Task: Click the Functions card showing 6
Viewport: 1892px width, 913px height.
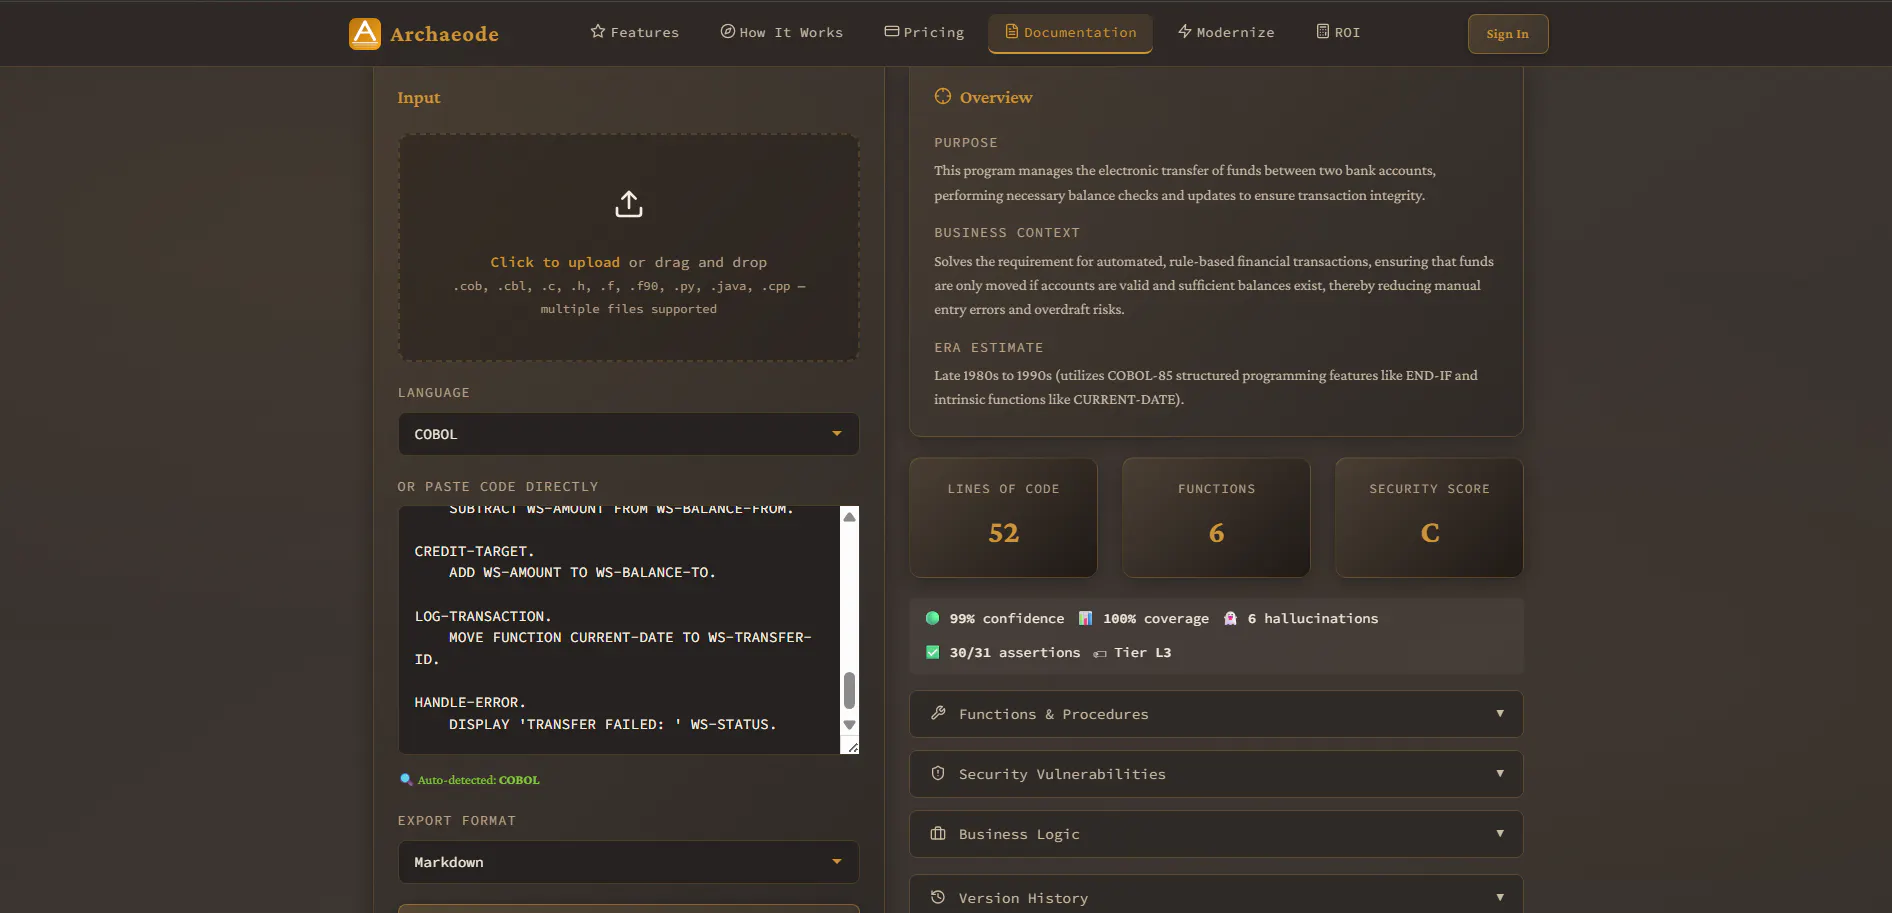Action: click(x=1216, y=517)
